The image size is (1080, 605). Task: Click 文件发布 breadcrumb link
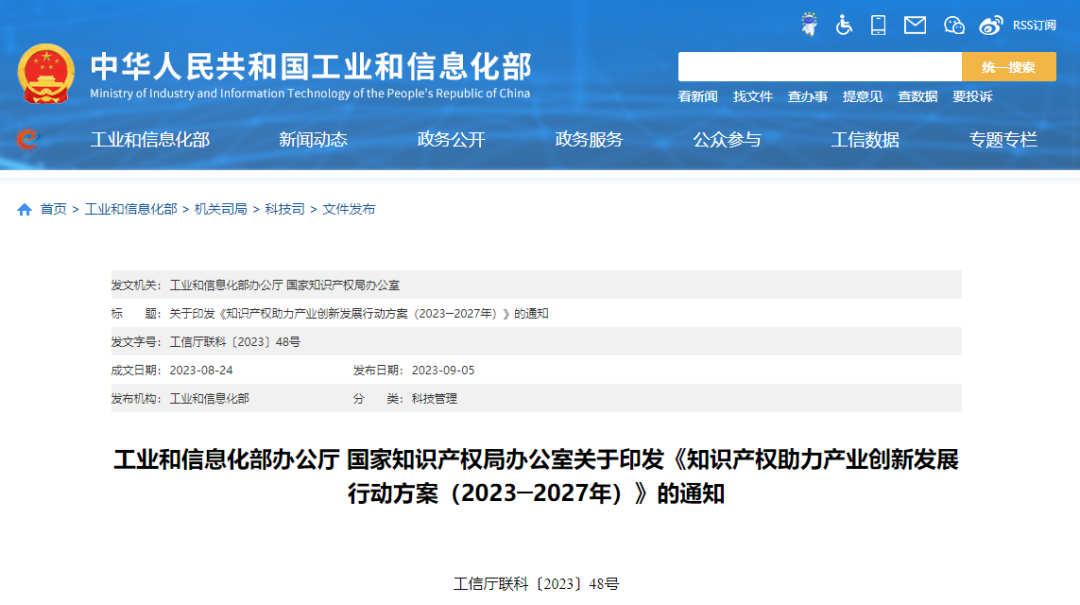pyautogui.click(x=349, y=209)
